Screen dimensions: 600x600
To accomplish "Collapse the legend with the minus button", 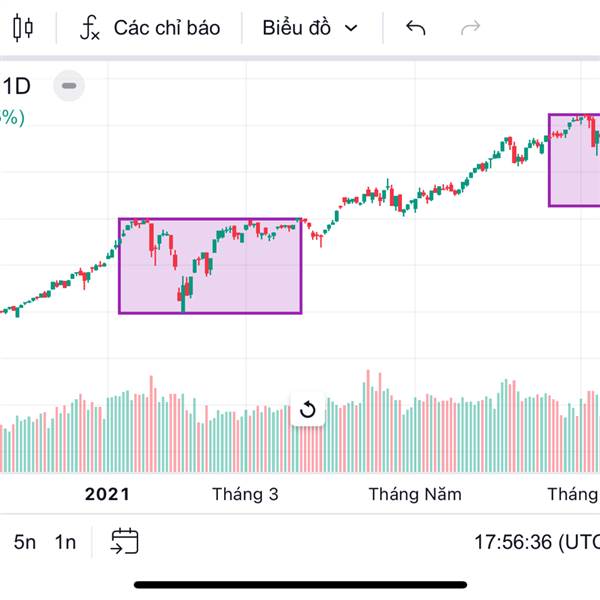I will click(68, 86).
